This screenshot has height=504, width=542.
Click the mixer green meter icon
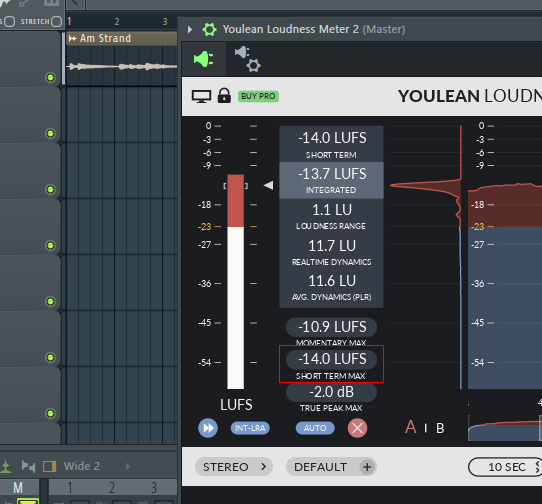coord(5,466)
